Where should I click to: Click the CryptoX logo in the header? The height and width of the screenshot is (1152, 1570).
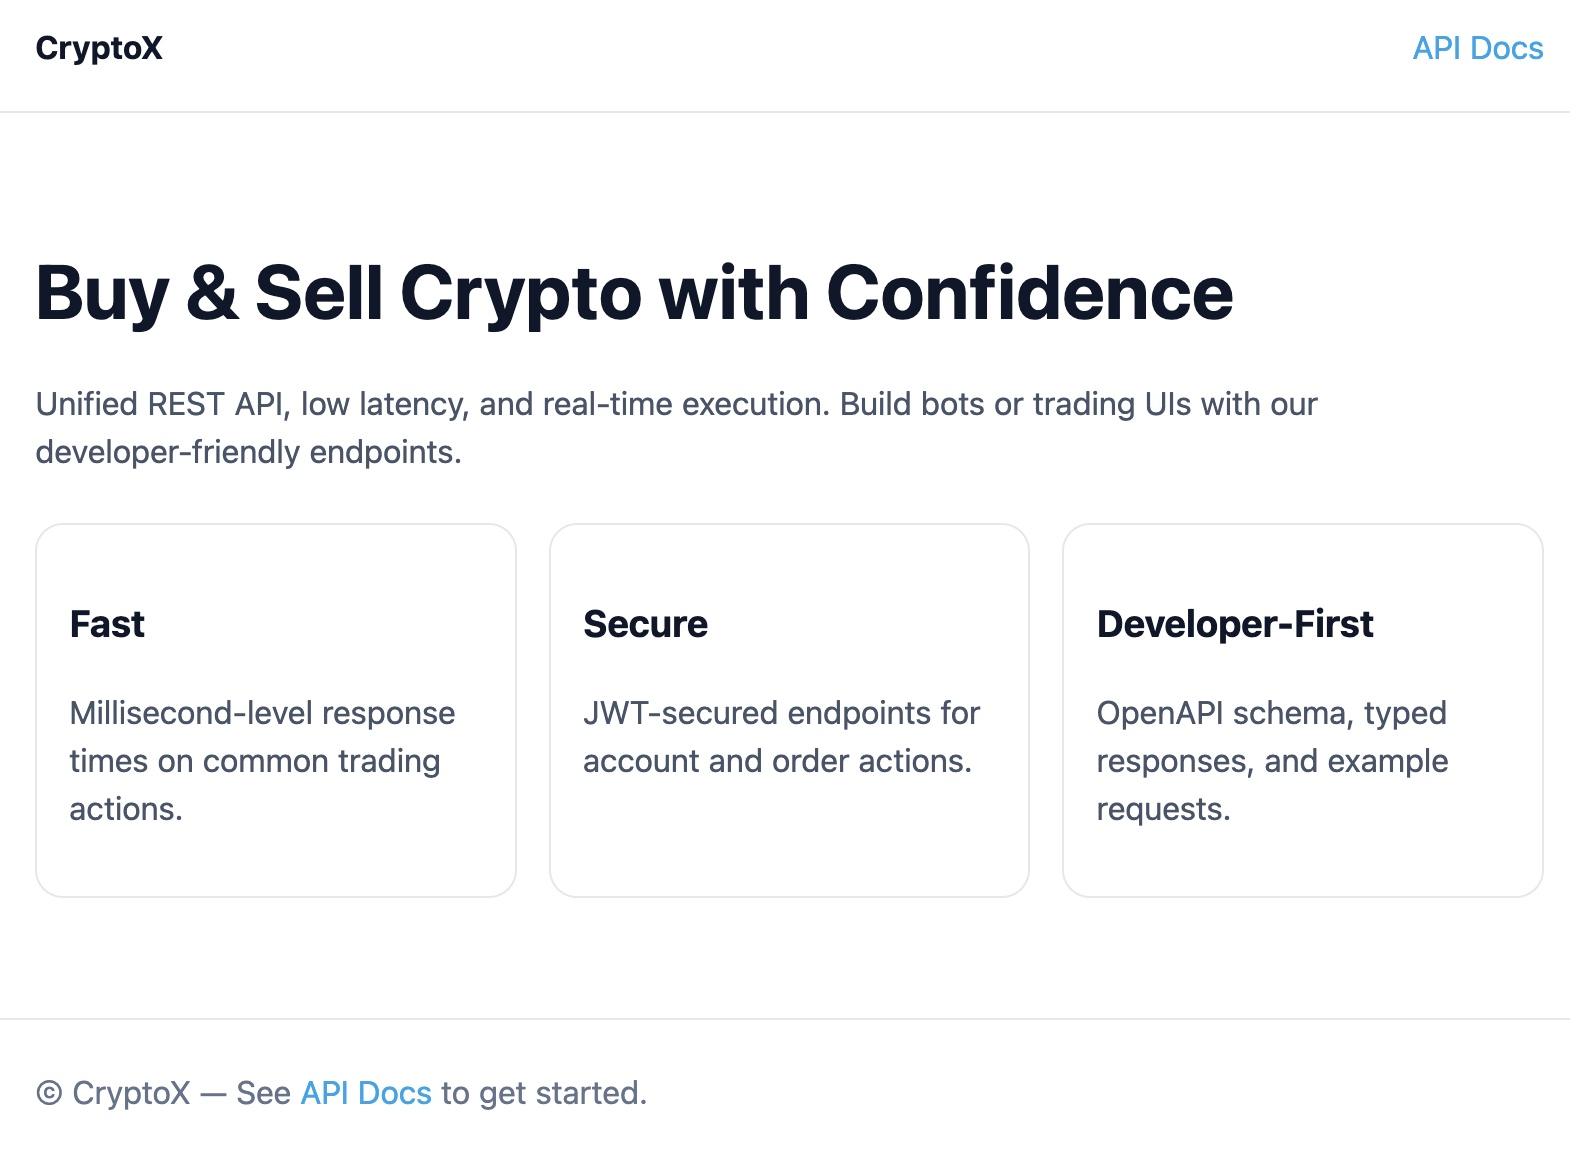[x=98, y=48]
